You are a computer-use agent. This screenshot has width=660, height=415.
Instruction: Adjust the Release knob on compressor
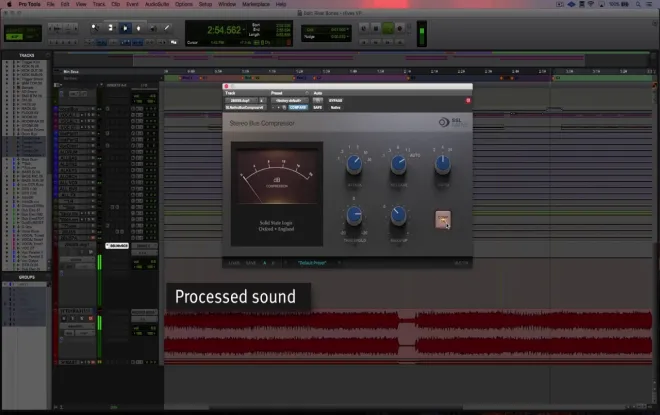coord(398,165)
